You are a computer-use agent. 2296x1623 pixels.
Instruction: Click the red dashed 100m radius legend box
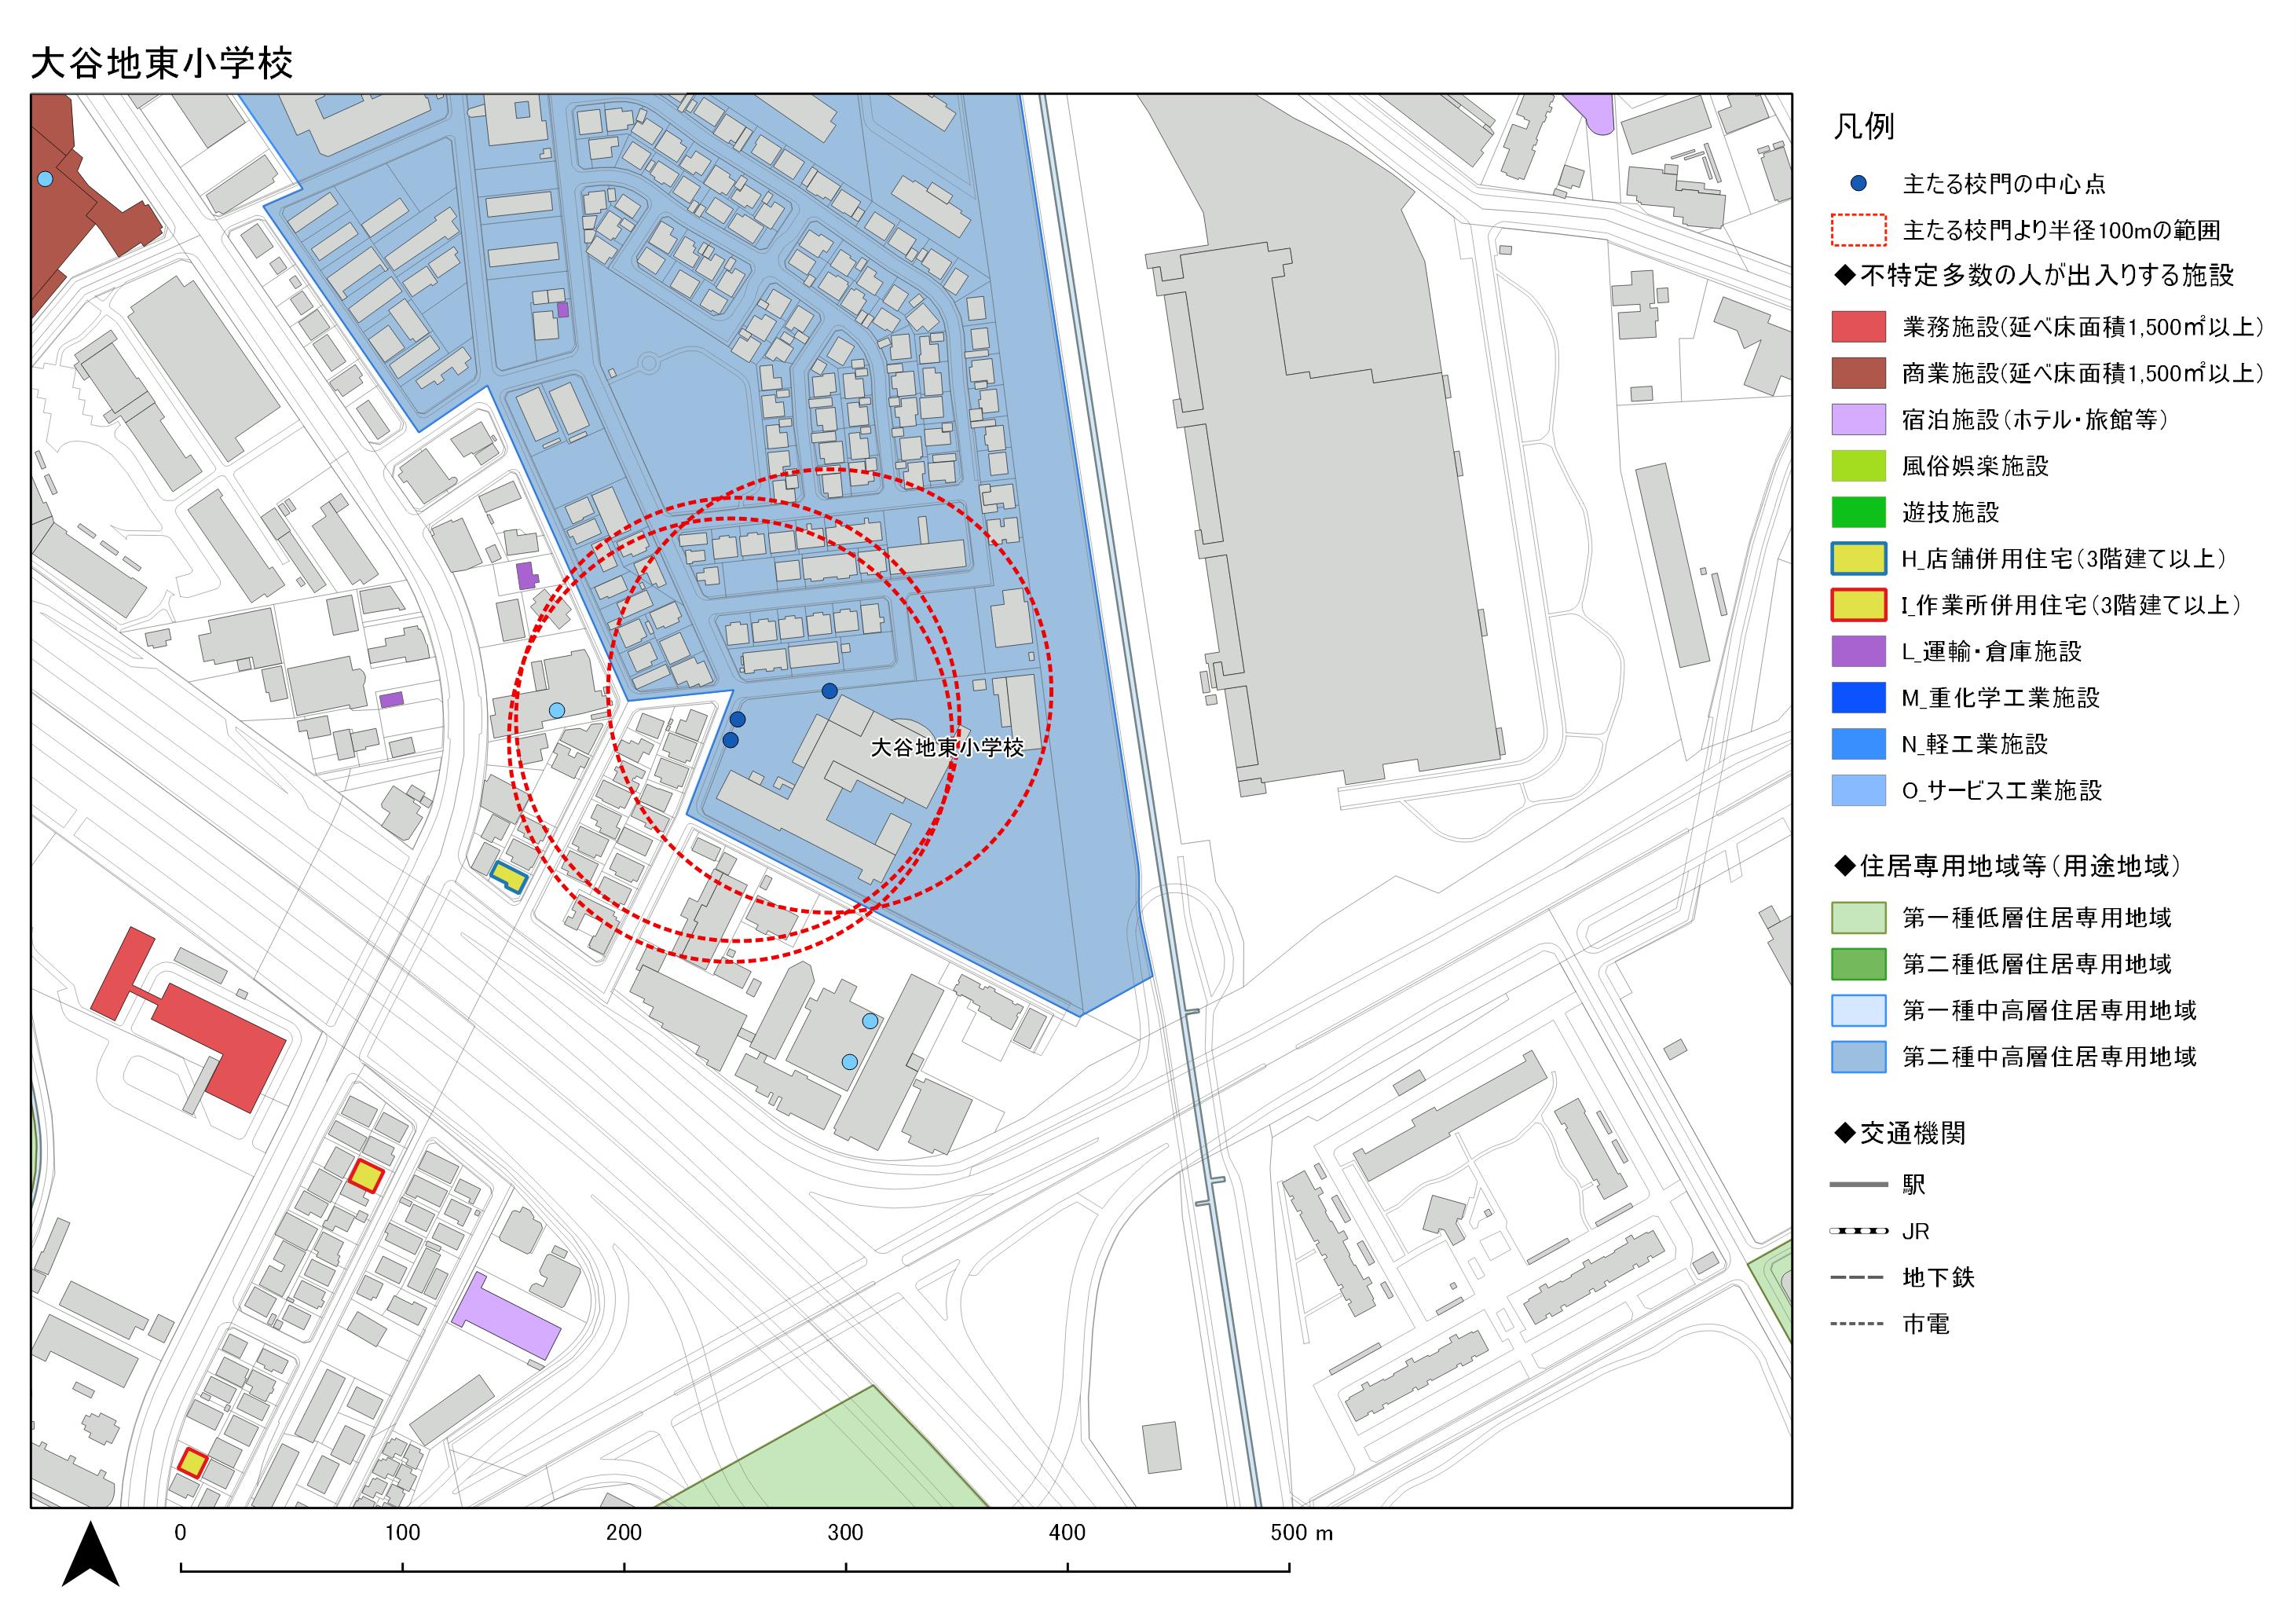point(1858,230)
